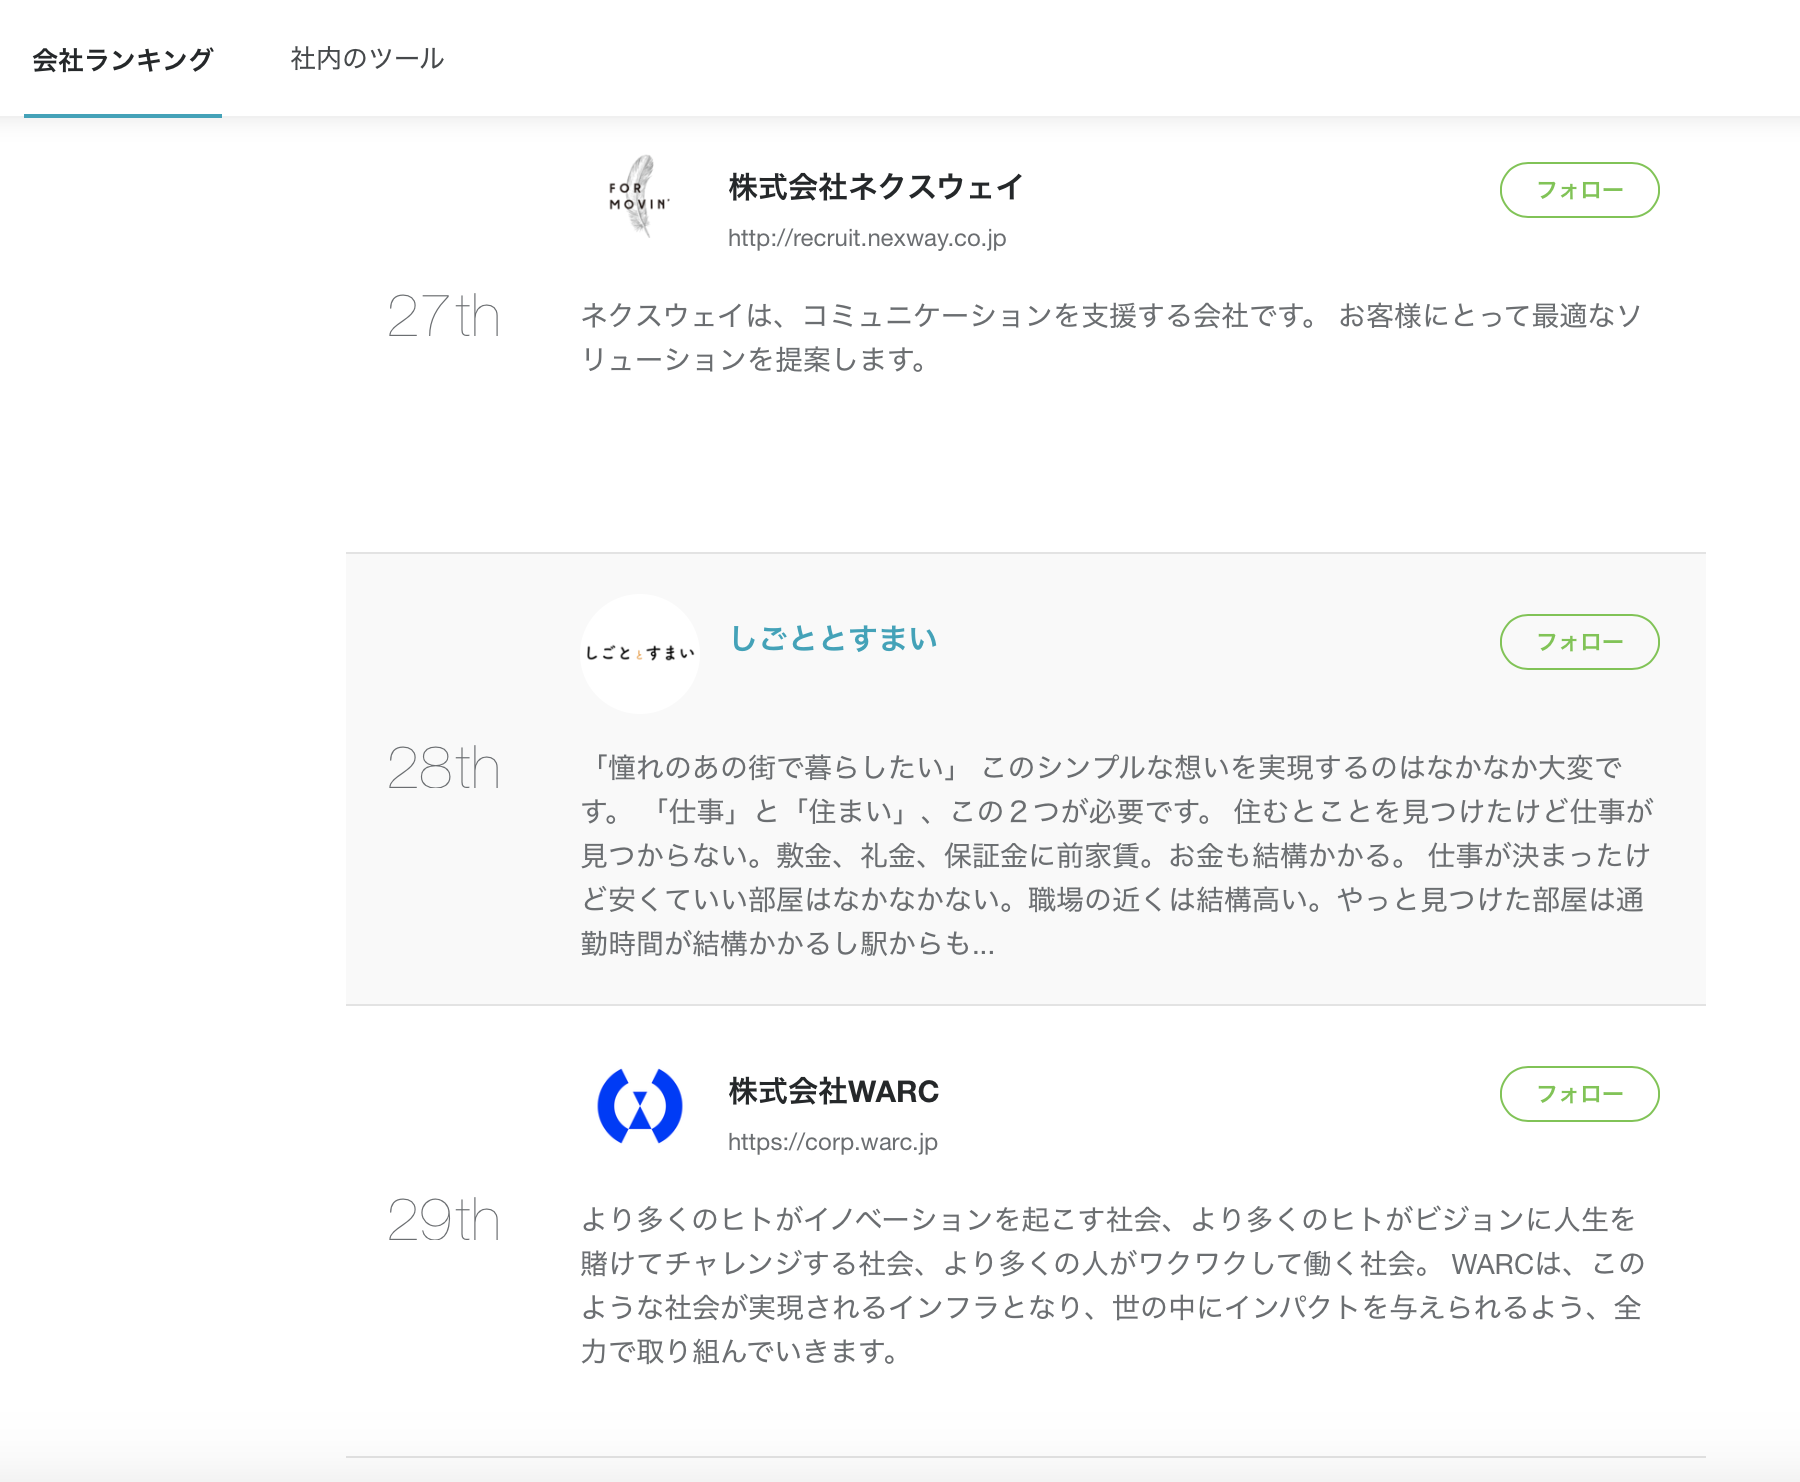Select the 会社ランキング tab
Screen dimensions: 1800x1482
[122, 59]
